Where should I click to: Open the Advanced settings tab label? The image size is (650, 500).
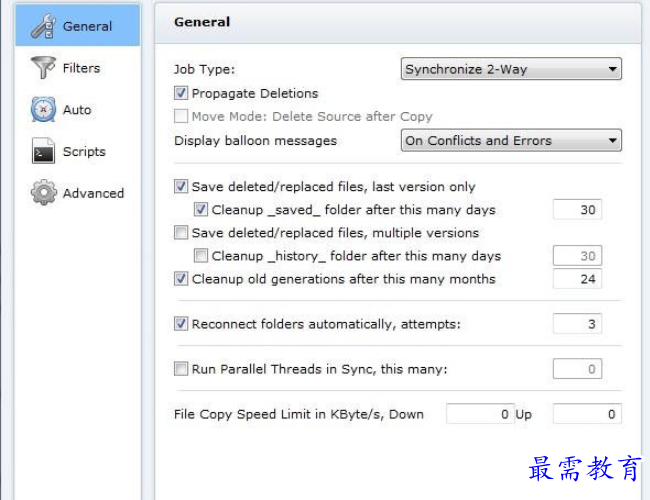tap(93, 193)
